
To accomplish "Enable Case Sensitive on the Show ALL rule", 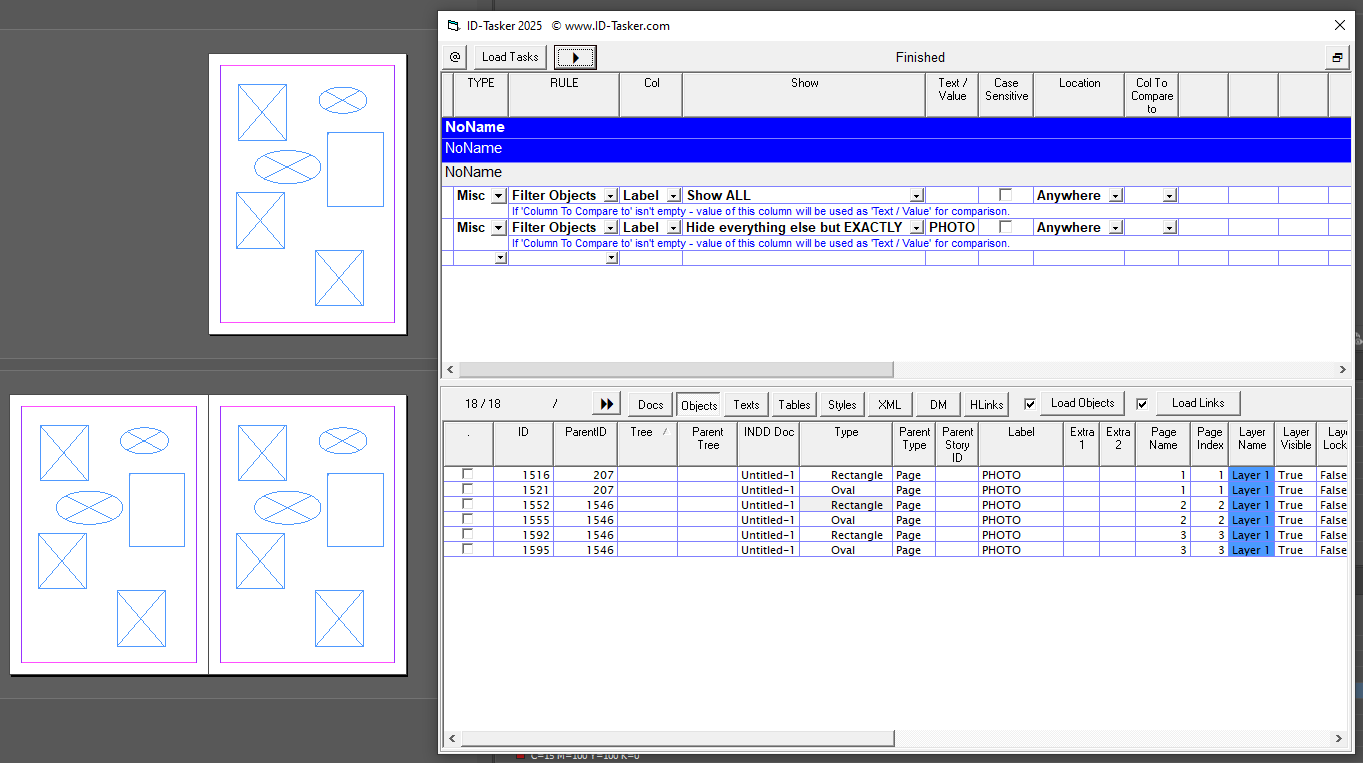I will coord(1005,194).
